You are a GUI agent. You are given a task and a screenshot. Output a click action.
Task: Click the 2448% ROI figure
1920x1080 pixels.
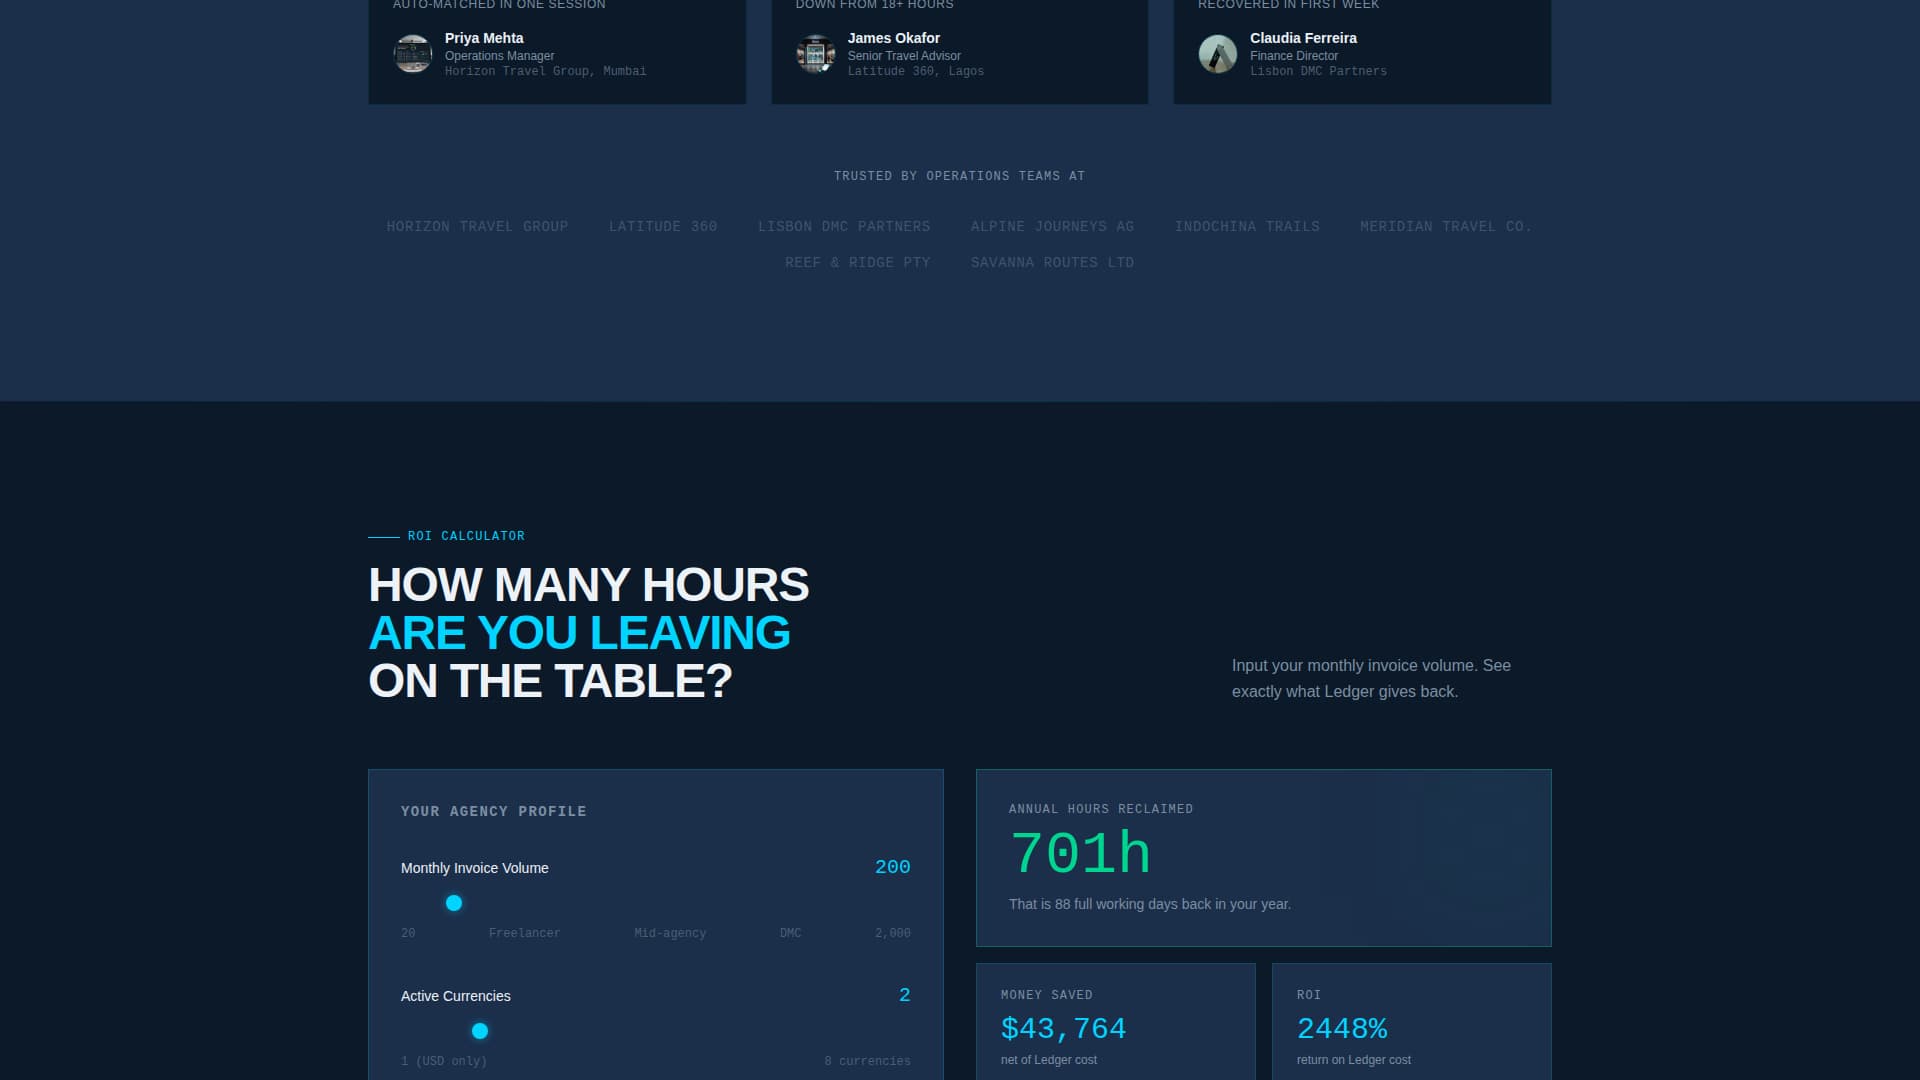(x=1342, y=1029)
